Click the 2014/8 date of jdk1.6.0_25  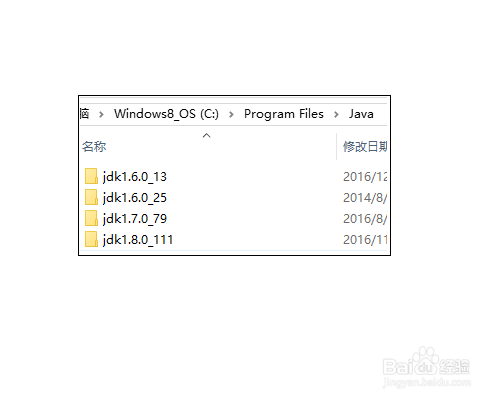365,198
